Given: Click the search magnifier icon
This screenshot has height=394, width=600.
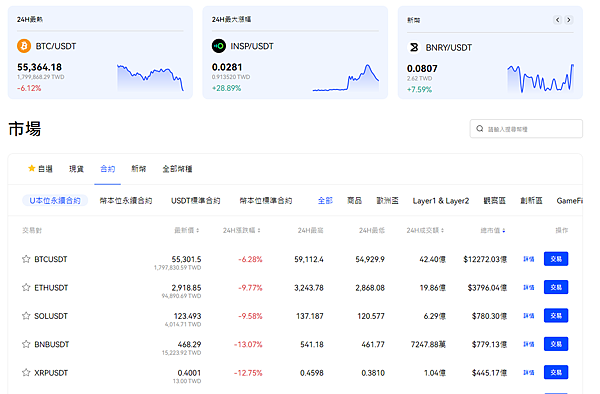Looking at the screenshot, I should click(479, 129).
